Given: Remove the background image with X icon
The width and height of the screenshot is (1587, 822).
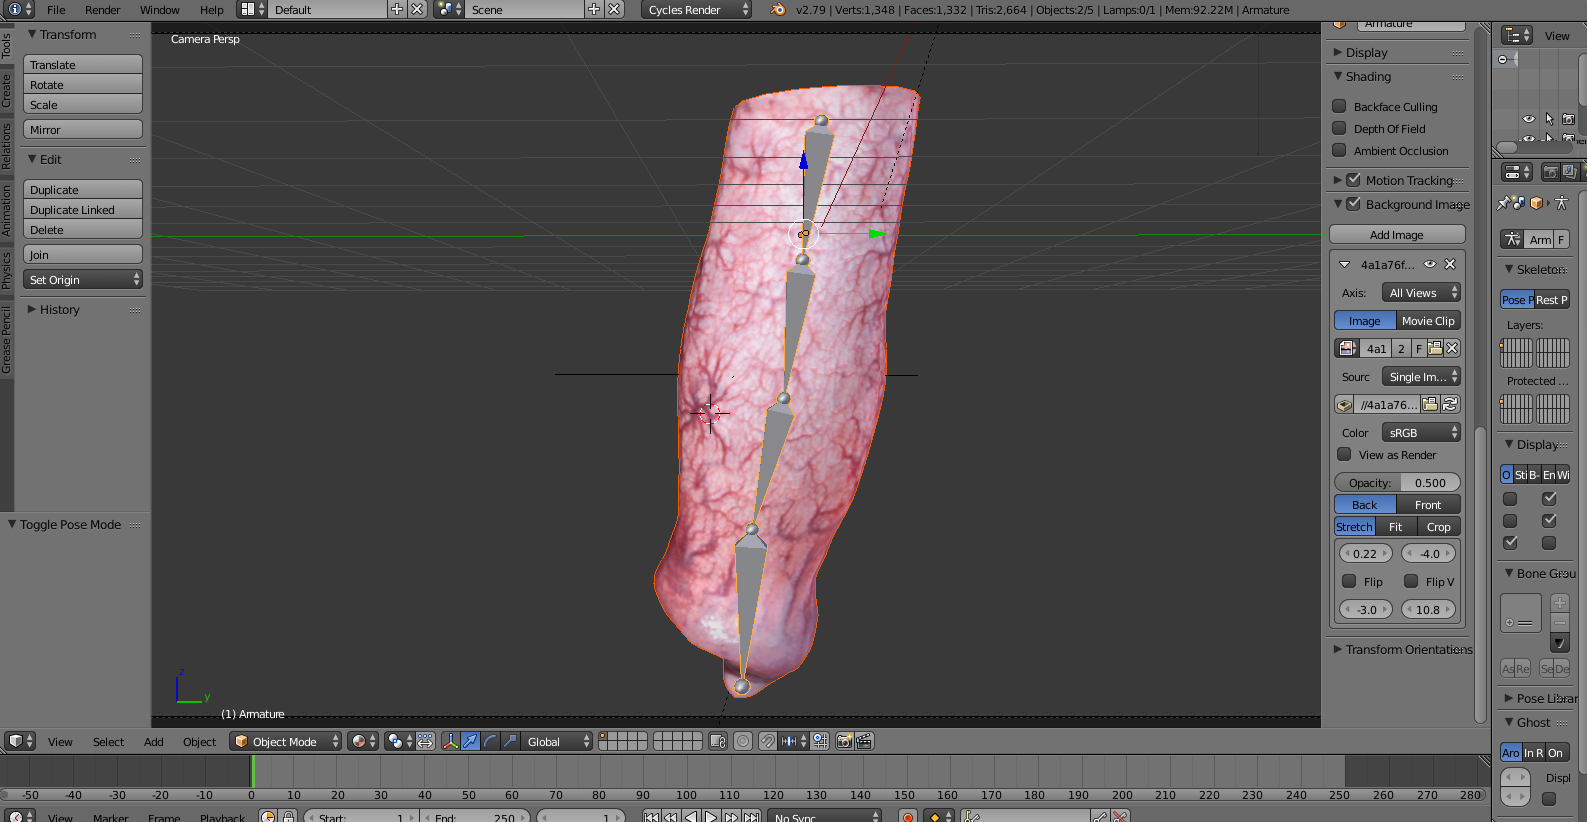Looking at the screenshot, I should click(1450, 265).
